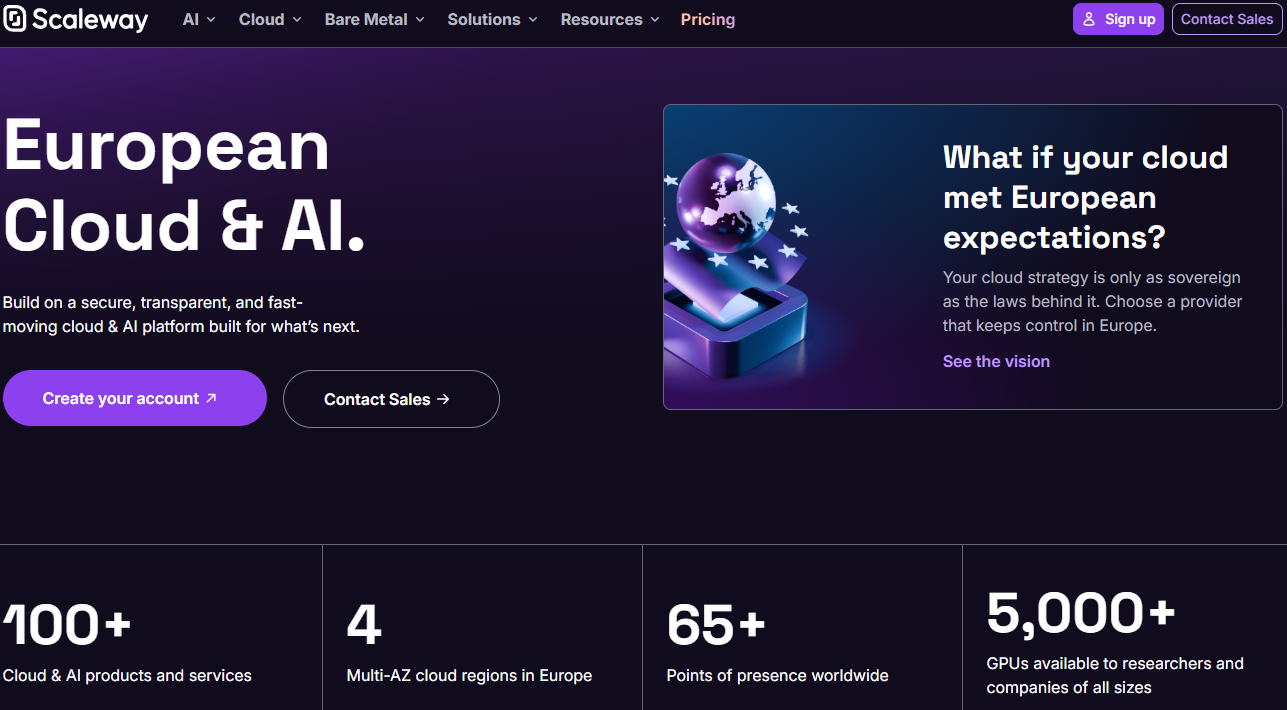1287x710 pixels.
Task: Expand the Solutions menu chevron
Action: (x=533, y=20)
